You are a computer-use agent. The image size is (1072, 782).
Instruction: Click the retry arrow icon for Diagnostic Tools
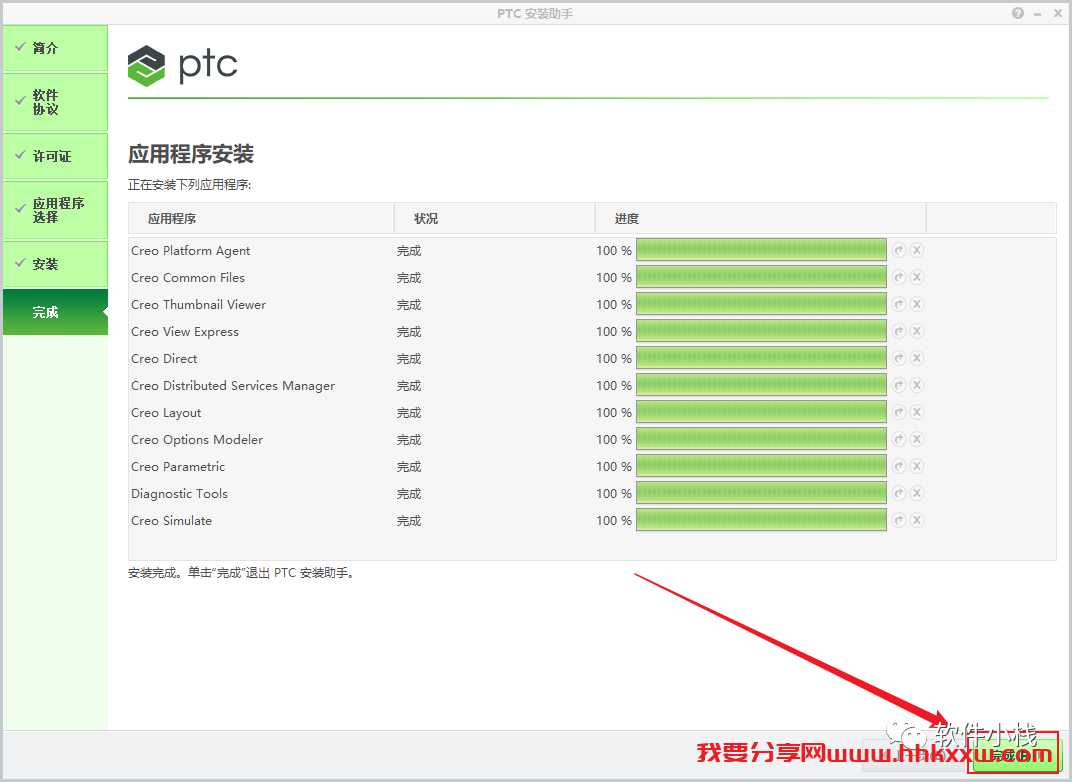(x=899, y=493)
